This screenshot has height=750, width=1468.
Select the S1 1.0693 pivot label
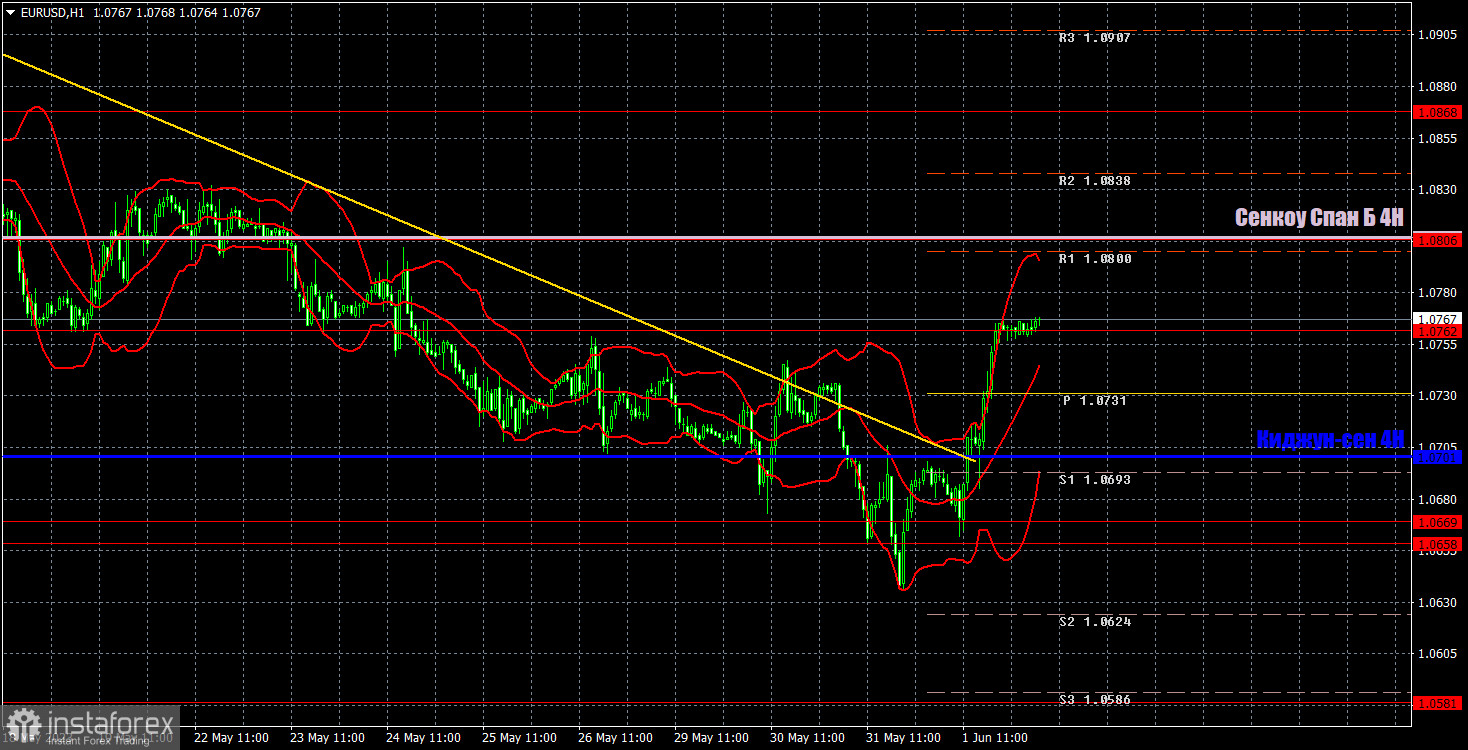(1095, 479)
